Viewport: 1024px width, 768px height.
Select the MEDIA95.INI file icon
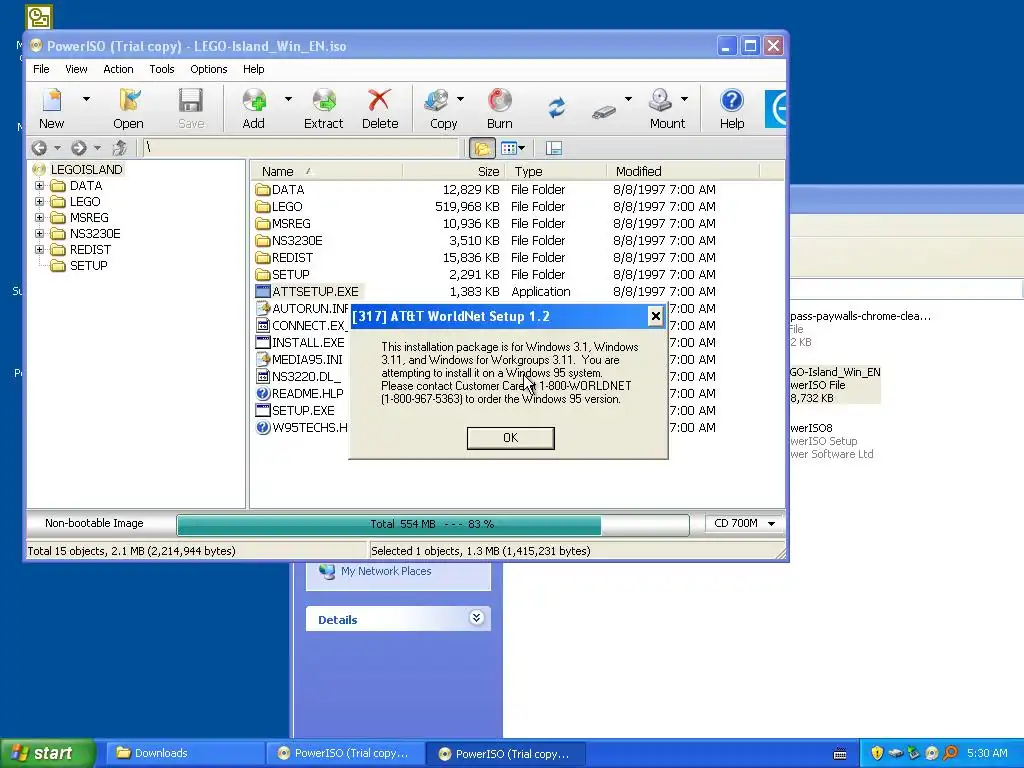(263, 360)
